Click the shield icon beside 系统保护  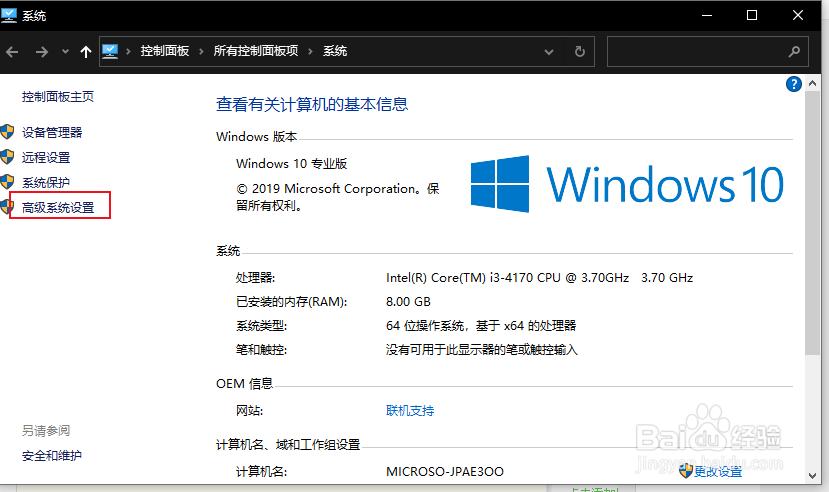[x=7, y=182]
